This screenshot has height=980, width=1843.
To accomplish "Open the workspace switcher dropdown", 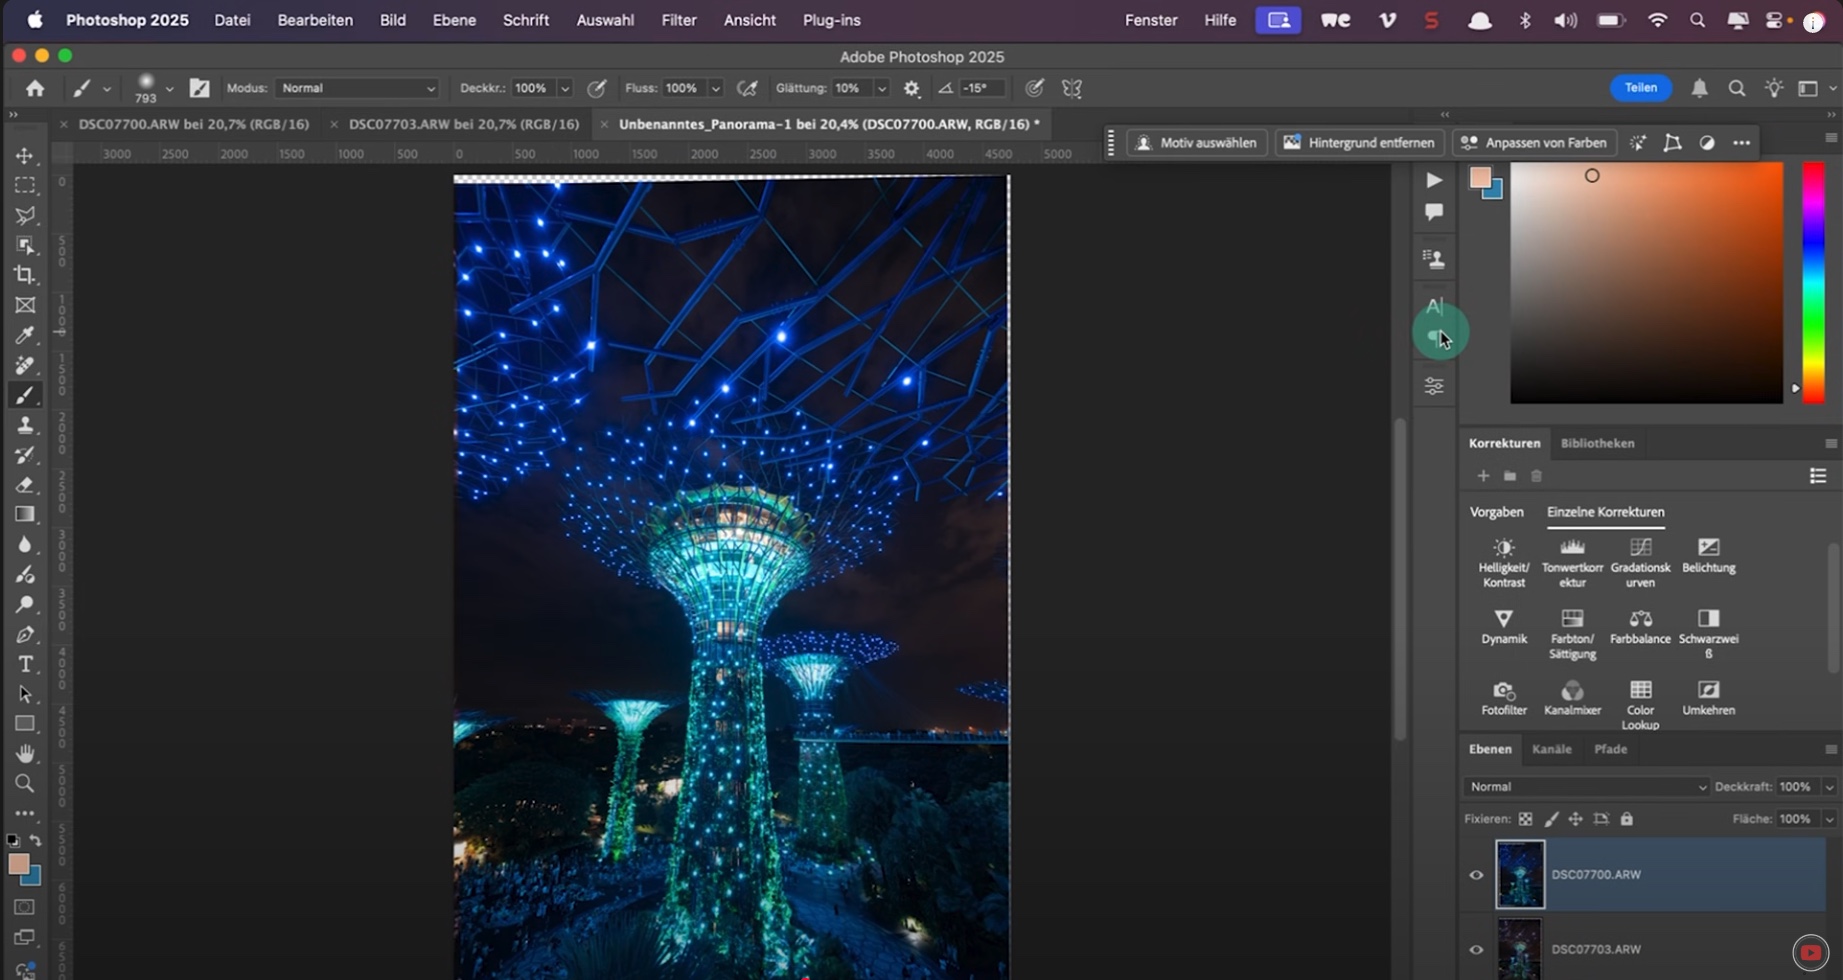I will click(1814, 88).
